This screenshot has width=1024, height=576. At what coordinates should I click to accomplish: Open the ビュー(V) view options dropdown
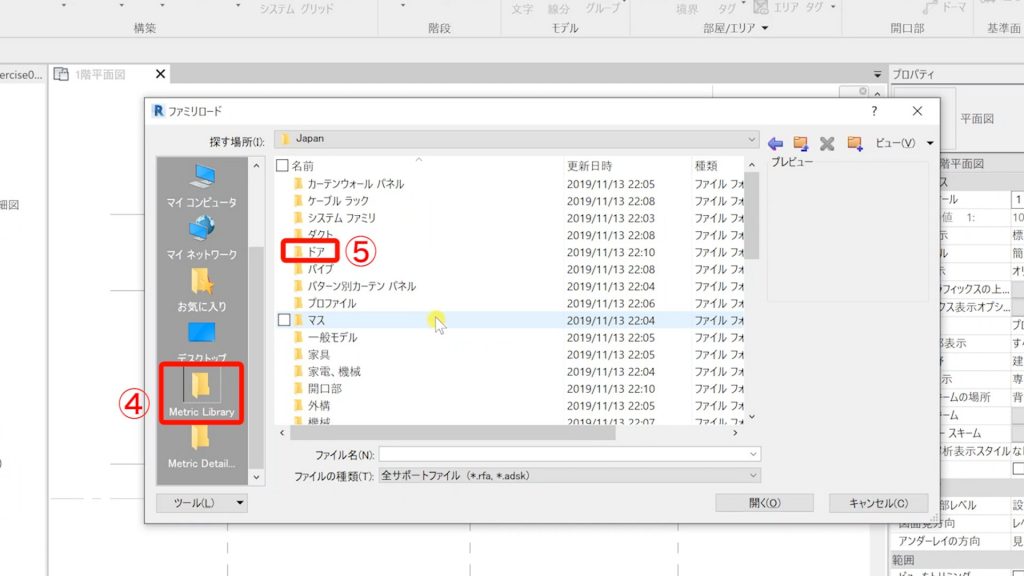coord(902,143)
